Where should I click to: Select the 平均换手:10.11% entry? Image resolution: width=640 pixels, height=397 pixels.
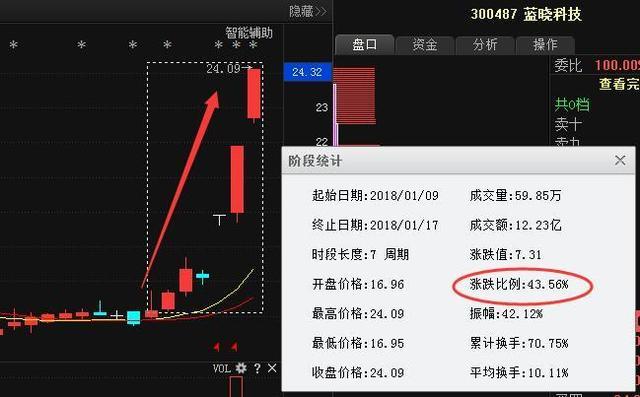519,373
